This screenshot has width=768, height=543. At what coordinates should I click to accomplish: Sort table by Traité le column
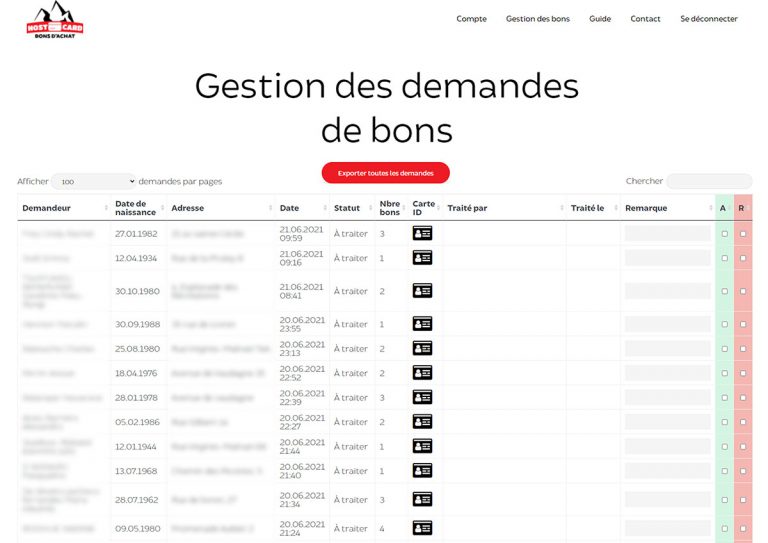coord(593,208)
